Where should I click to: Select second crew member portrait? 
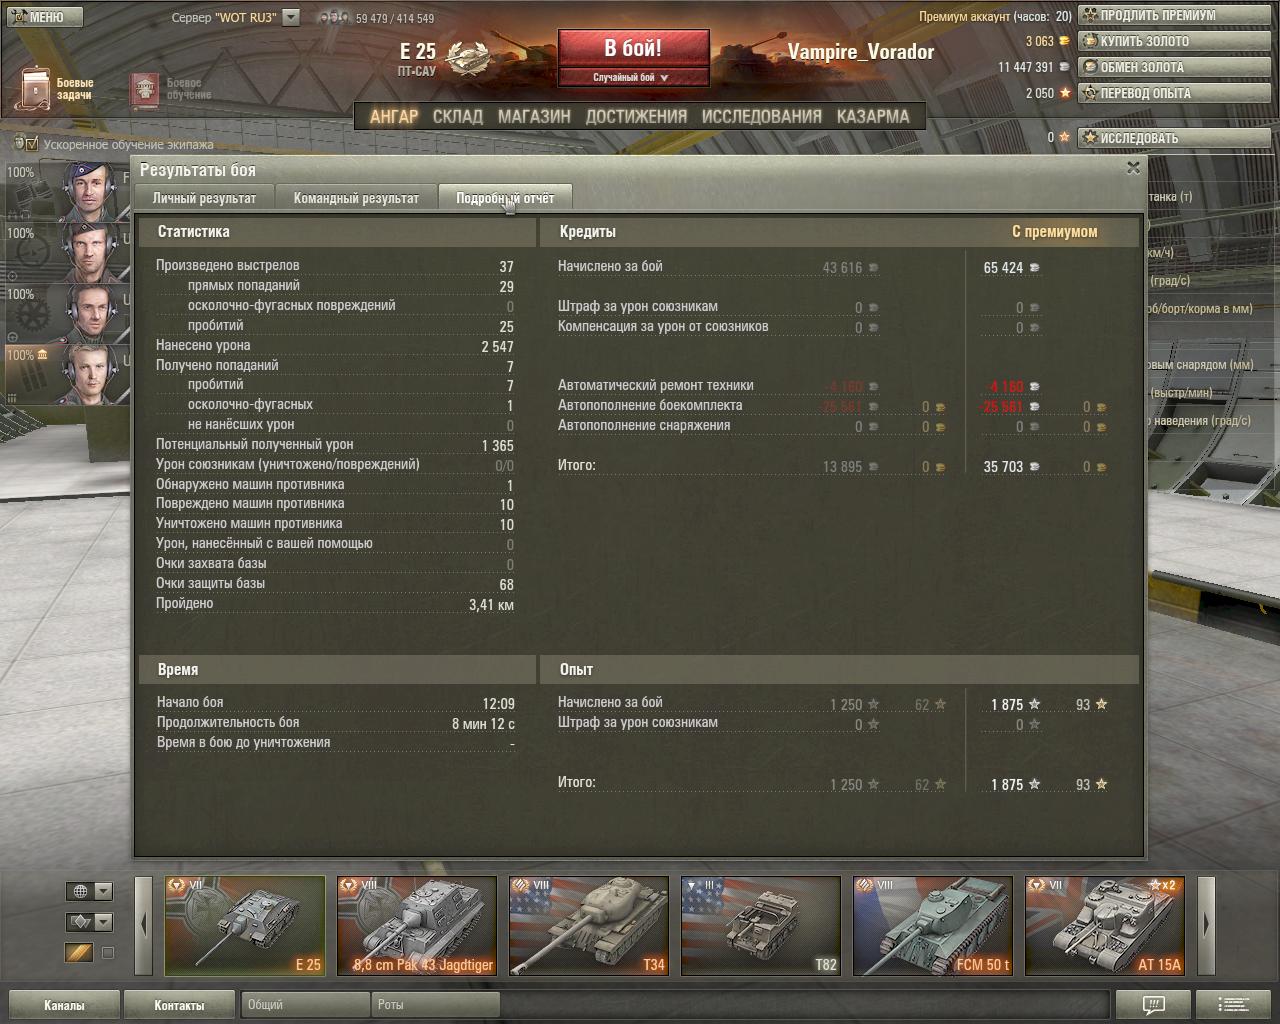[x=90, y=251]
